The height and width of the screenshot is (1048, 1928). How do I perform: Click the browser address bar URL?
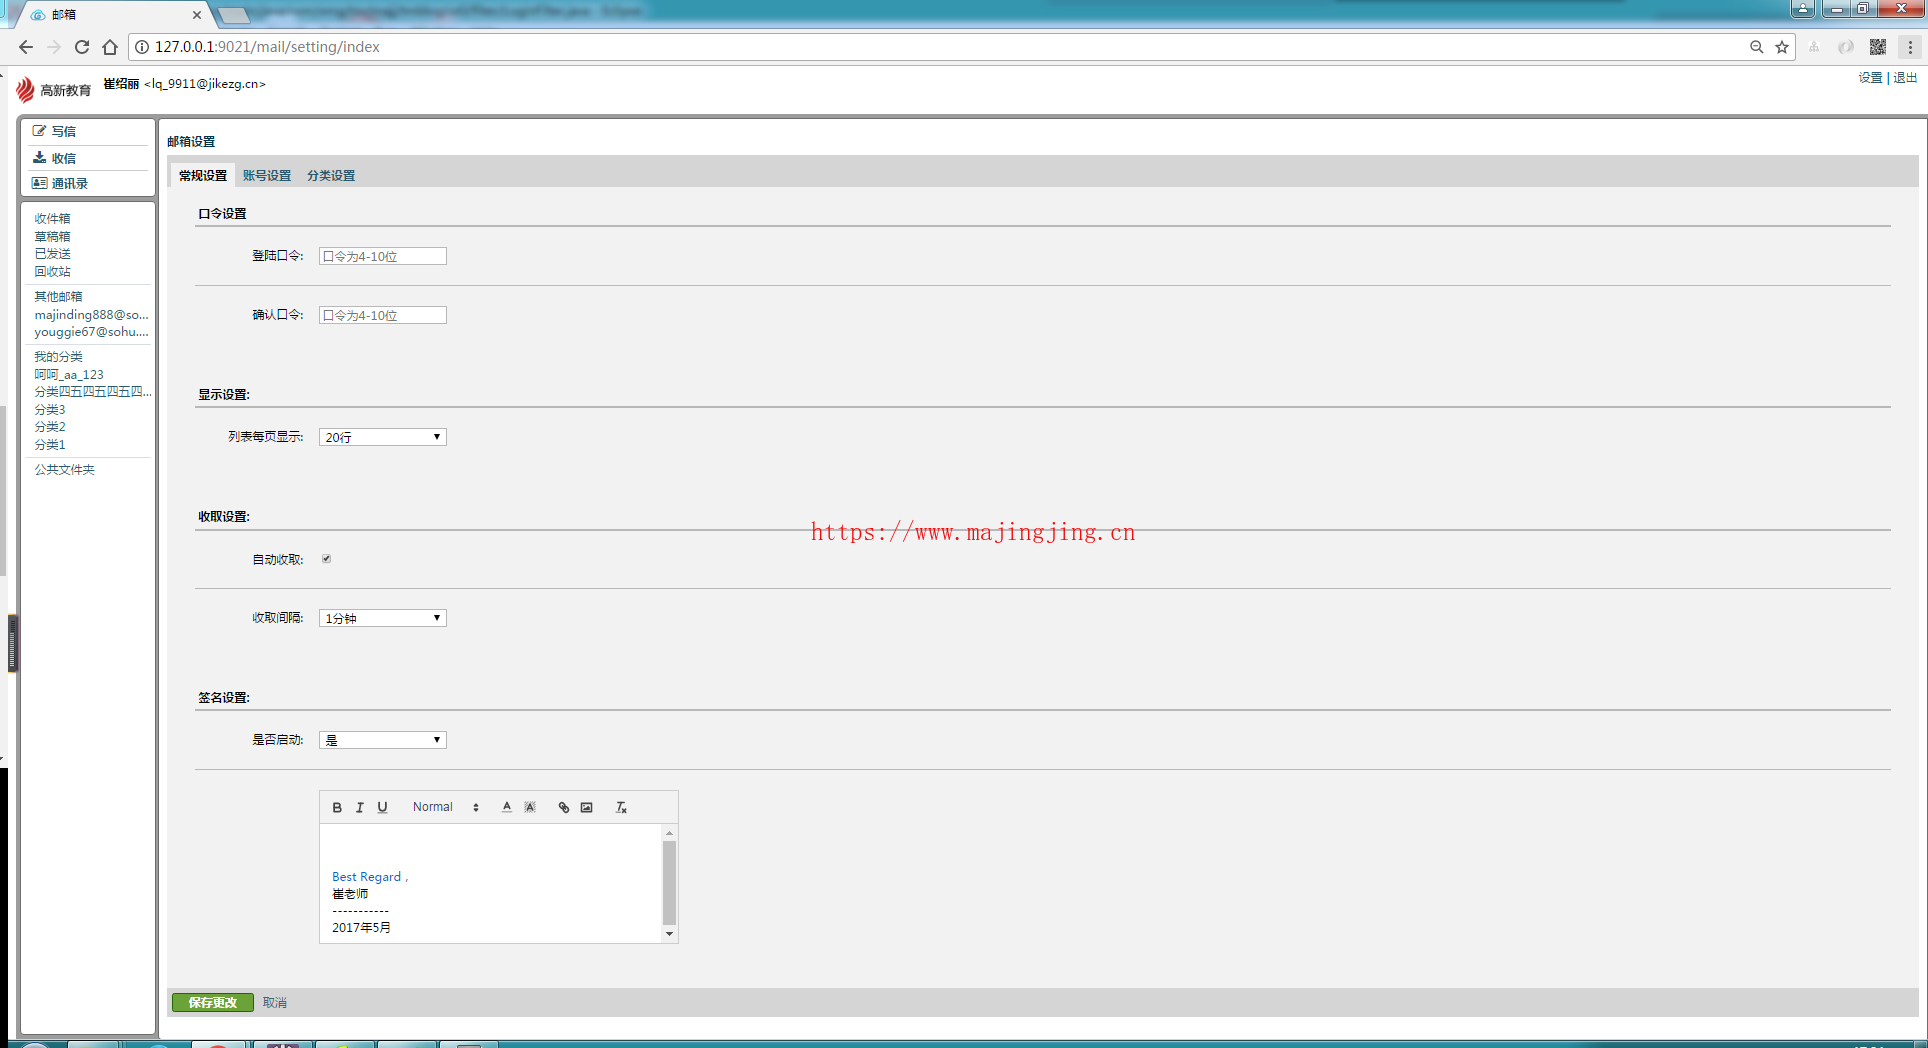pos(267,47)
